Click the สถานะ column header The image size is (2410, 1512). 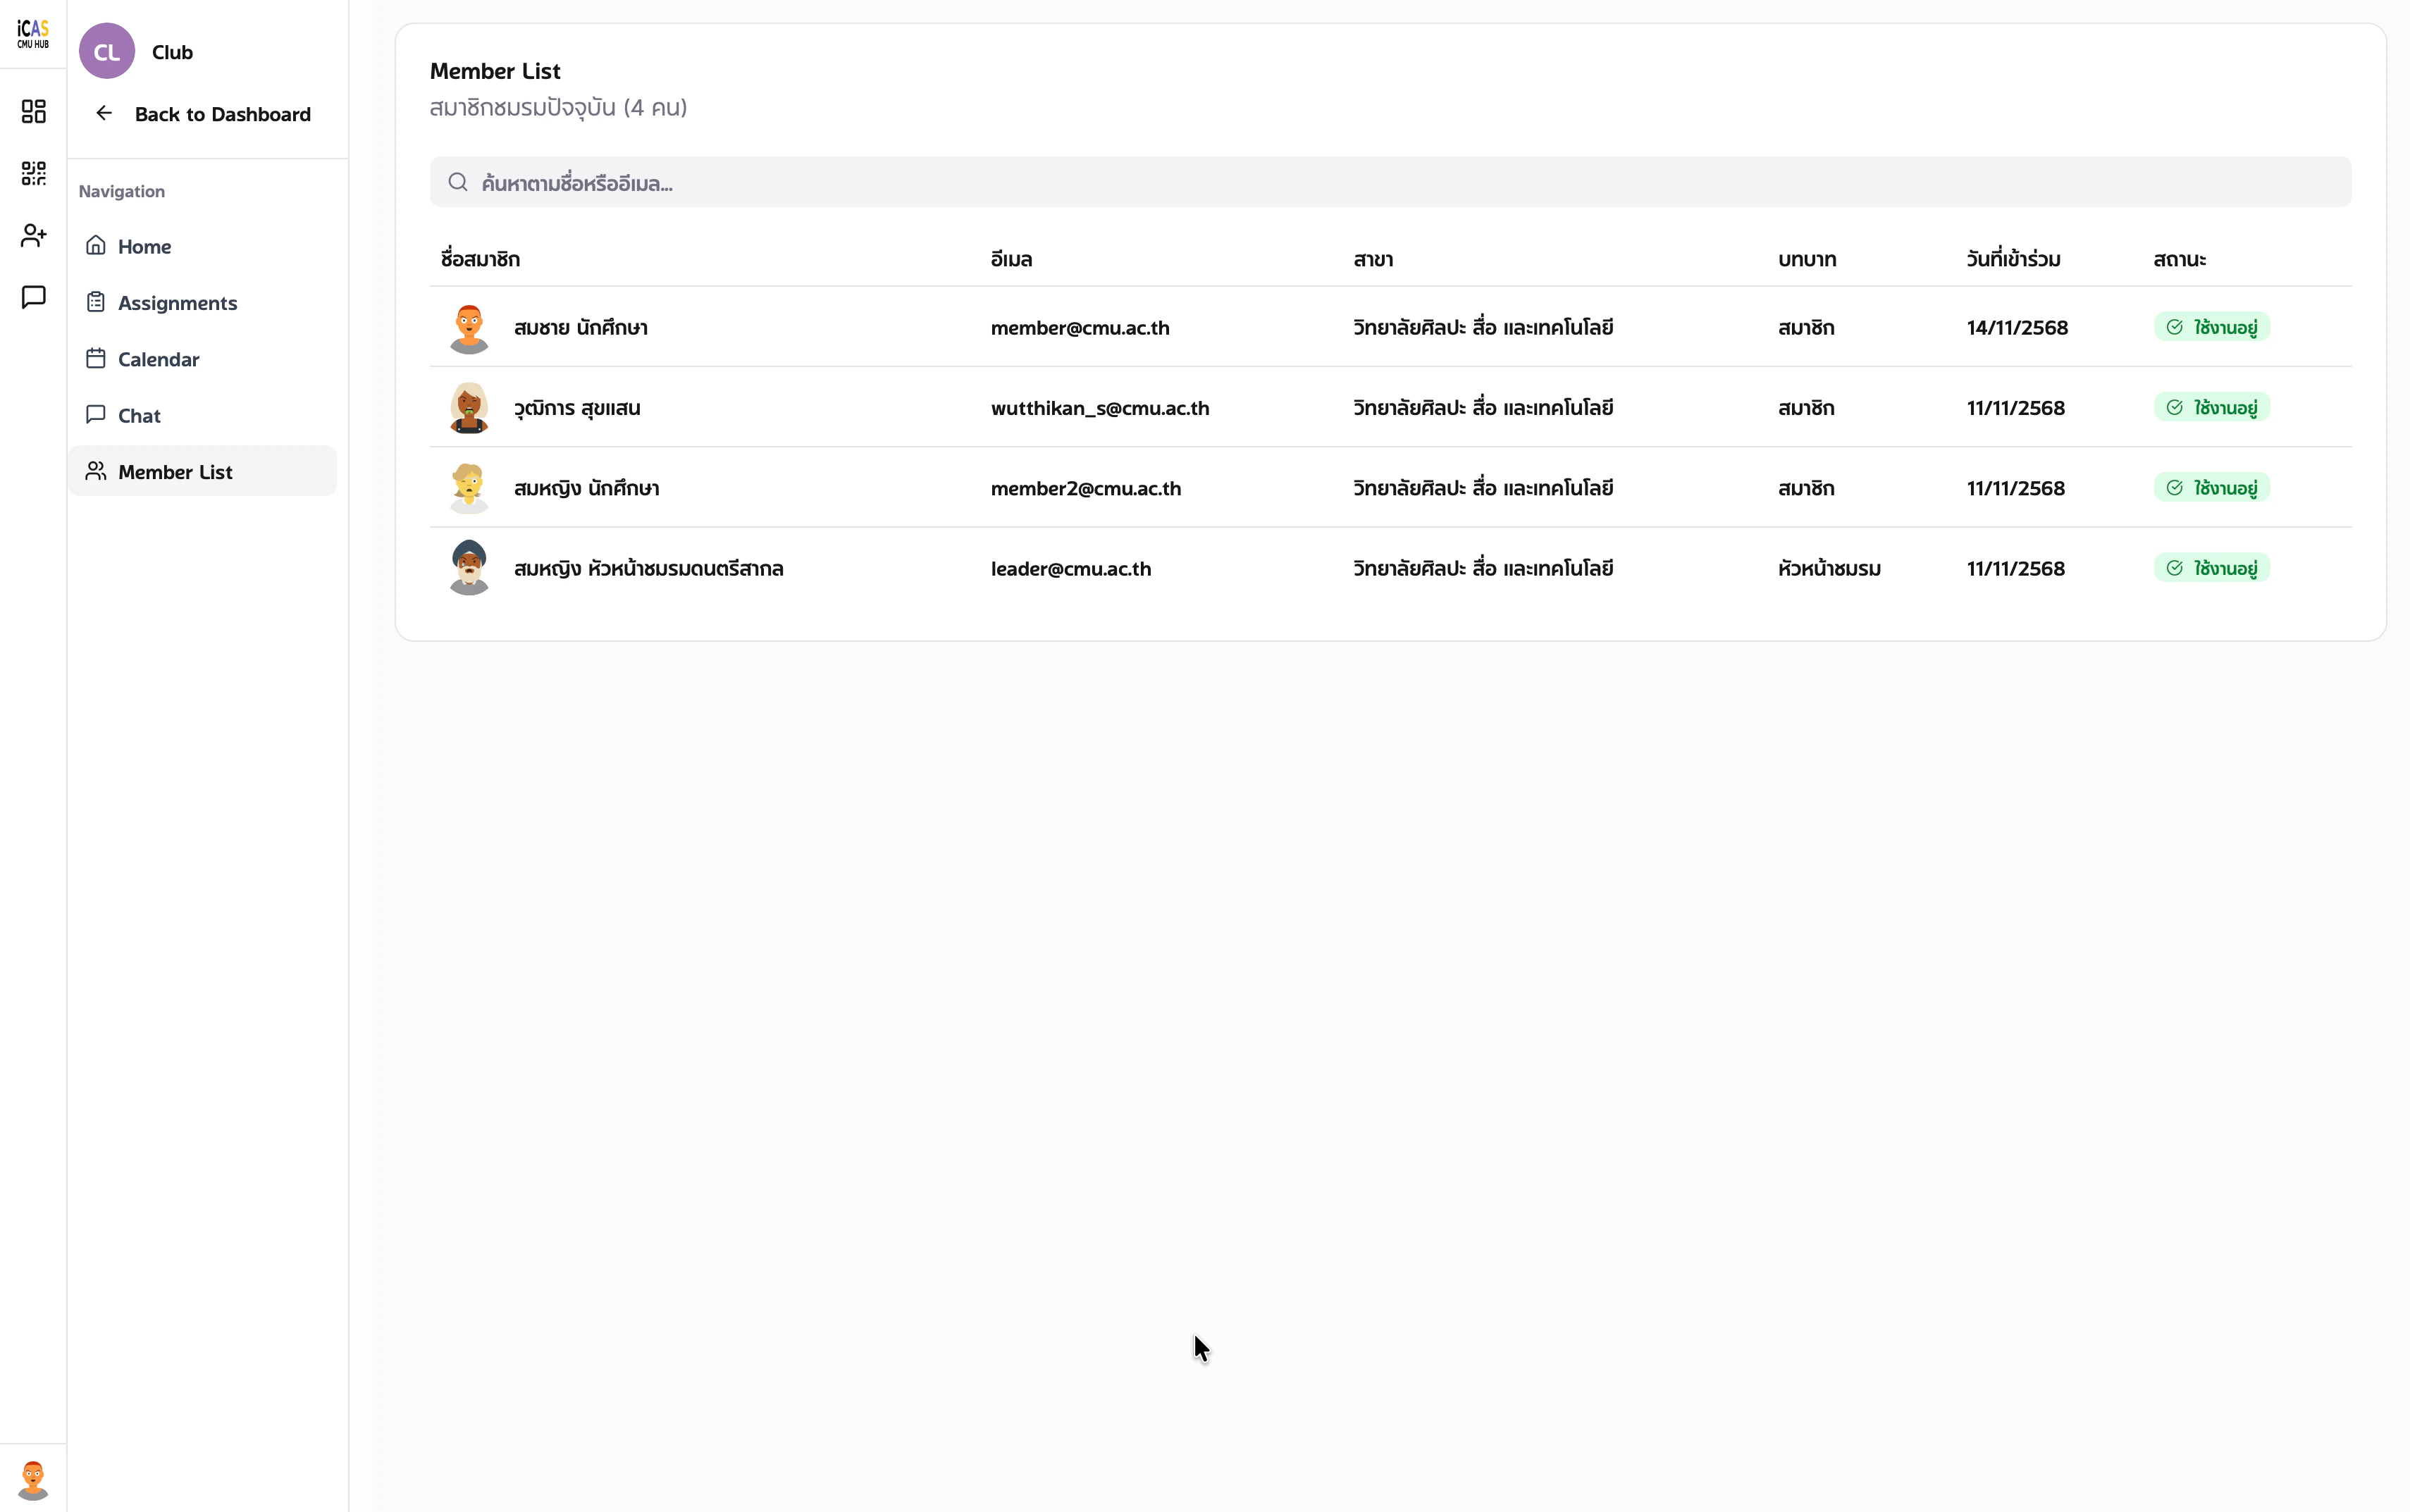(x=2179, y=259)
